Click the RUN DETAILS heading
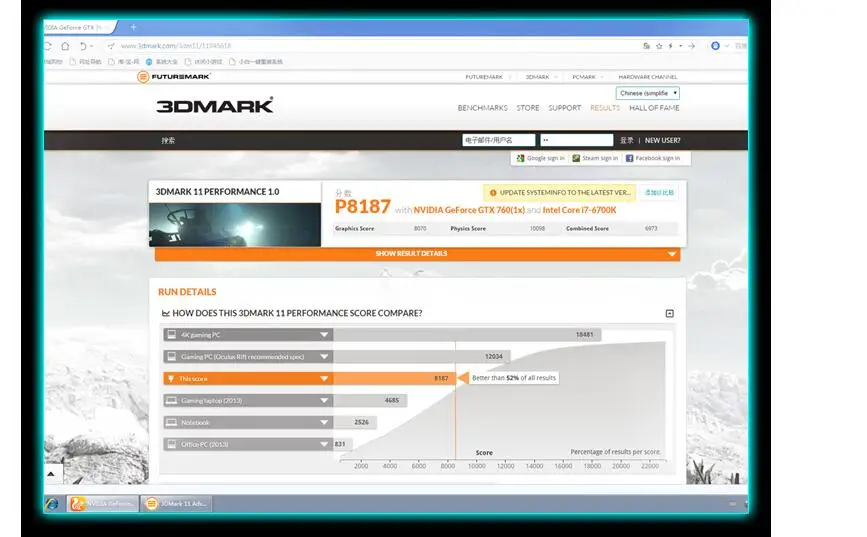The width and height of the screenshot is (867, 537). click(x=187, y=292)
